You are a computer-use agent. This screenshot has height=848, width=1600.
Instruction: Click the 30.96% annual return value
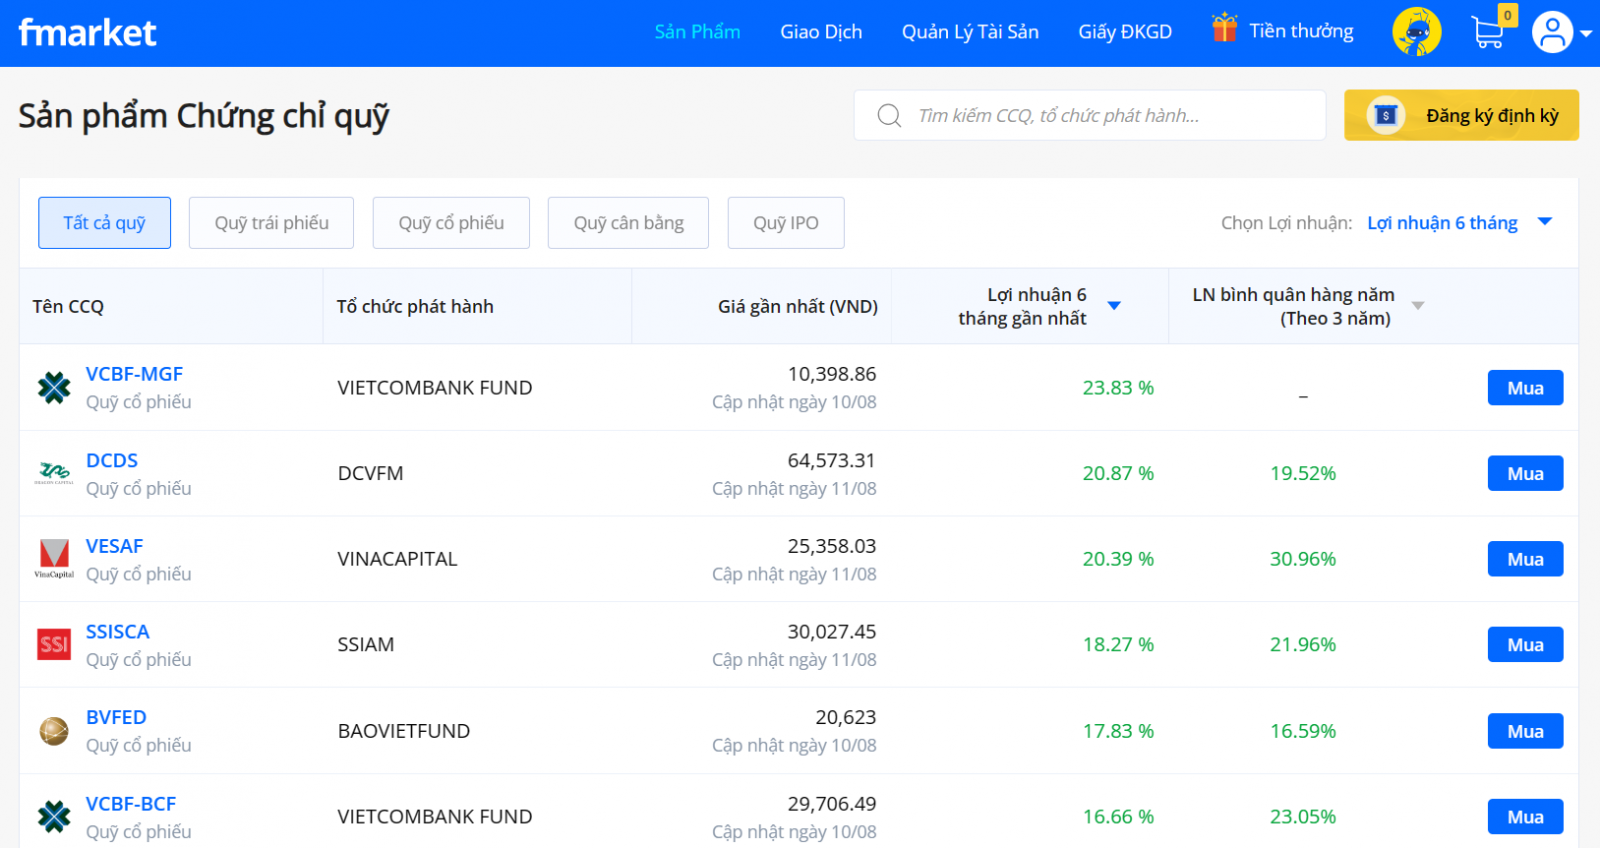(x=1303, y=559)
